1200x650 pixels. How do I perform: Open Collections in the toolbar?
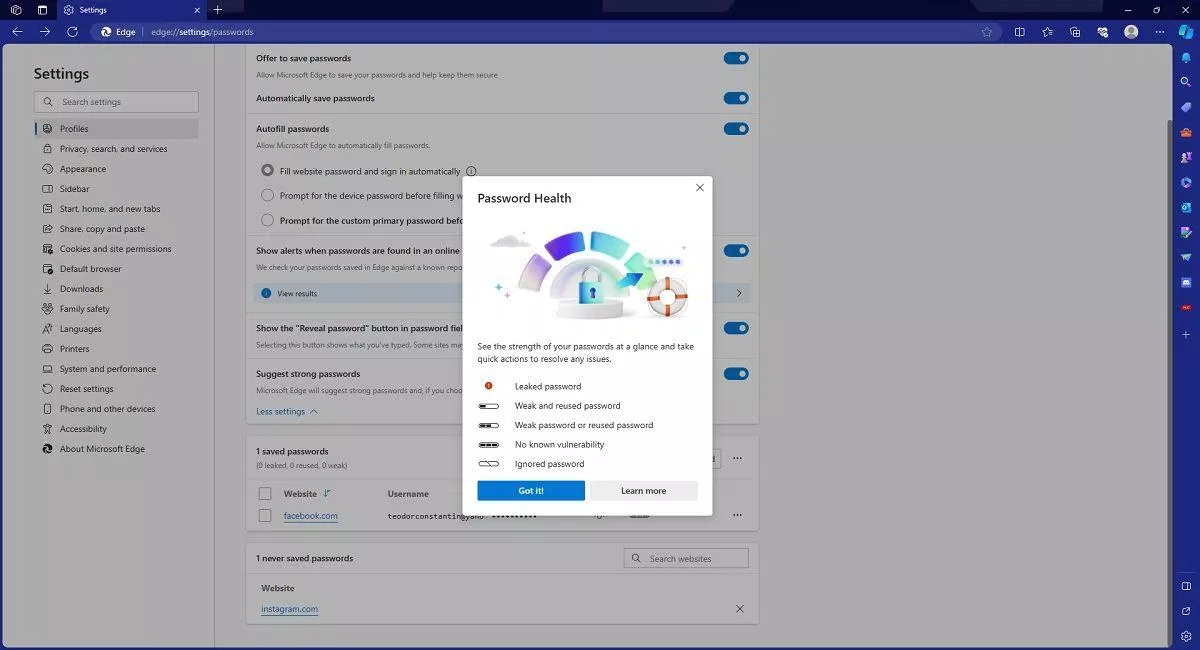[1076, 31]
